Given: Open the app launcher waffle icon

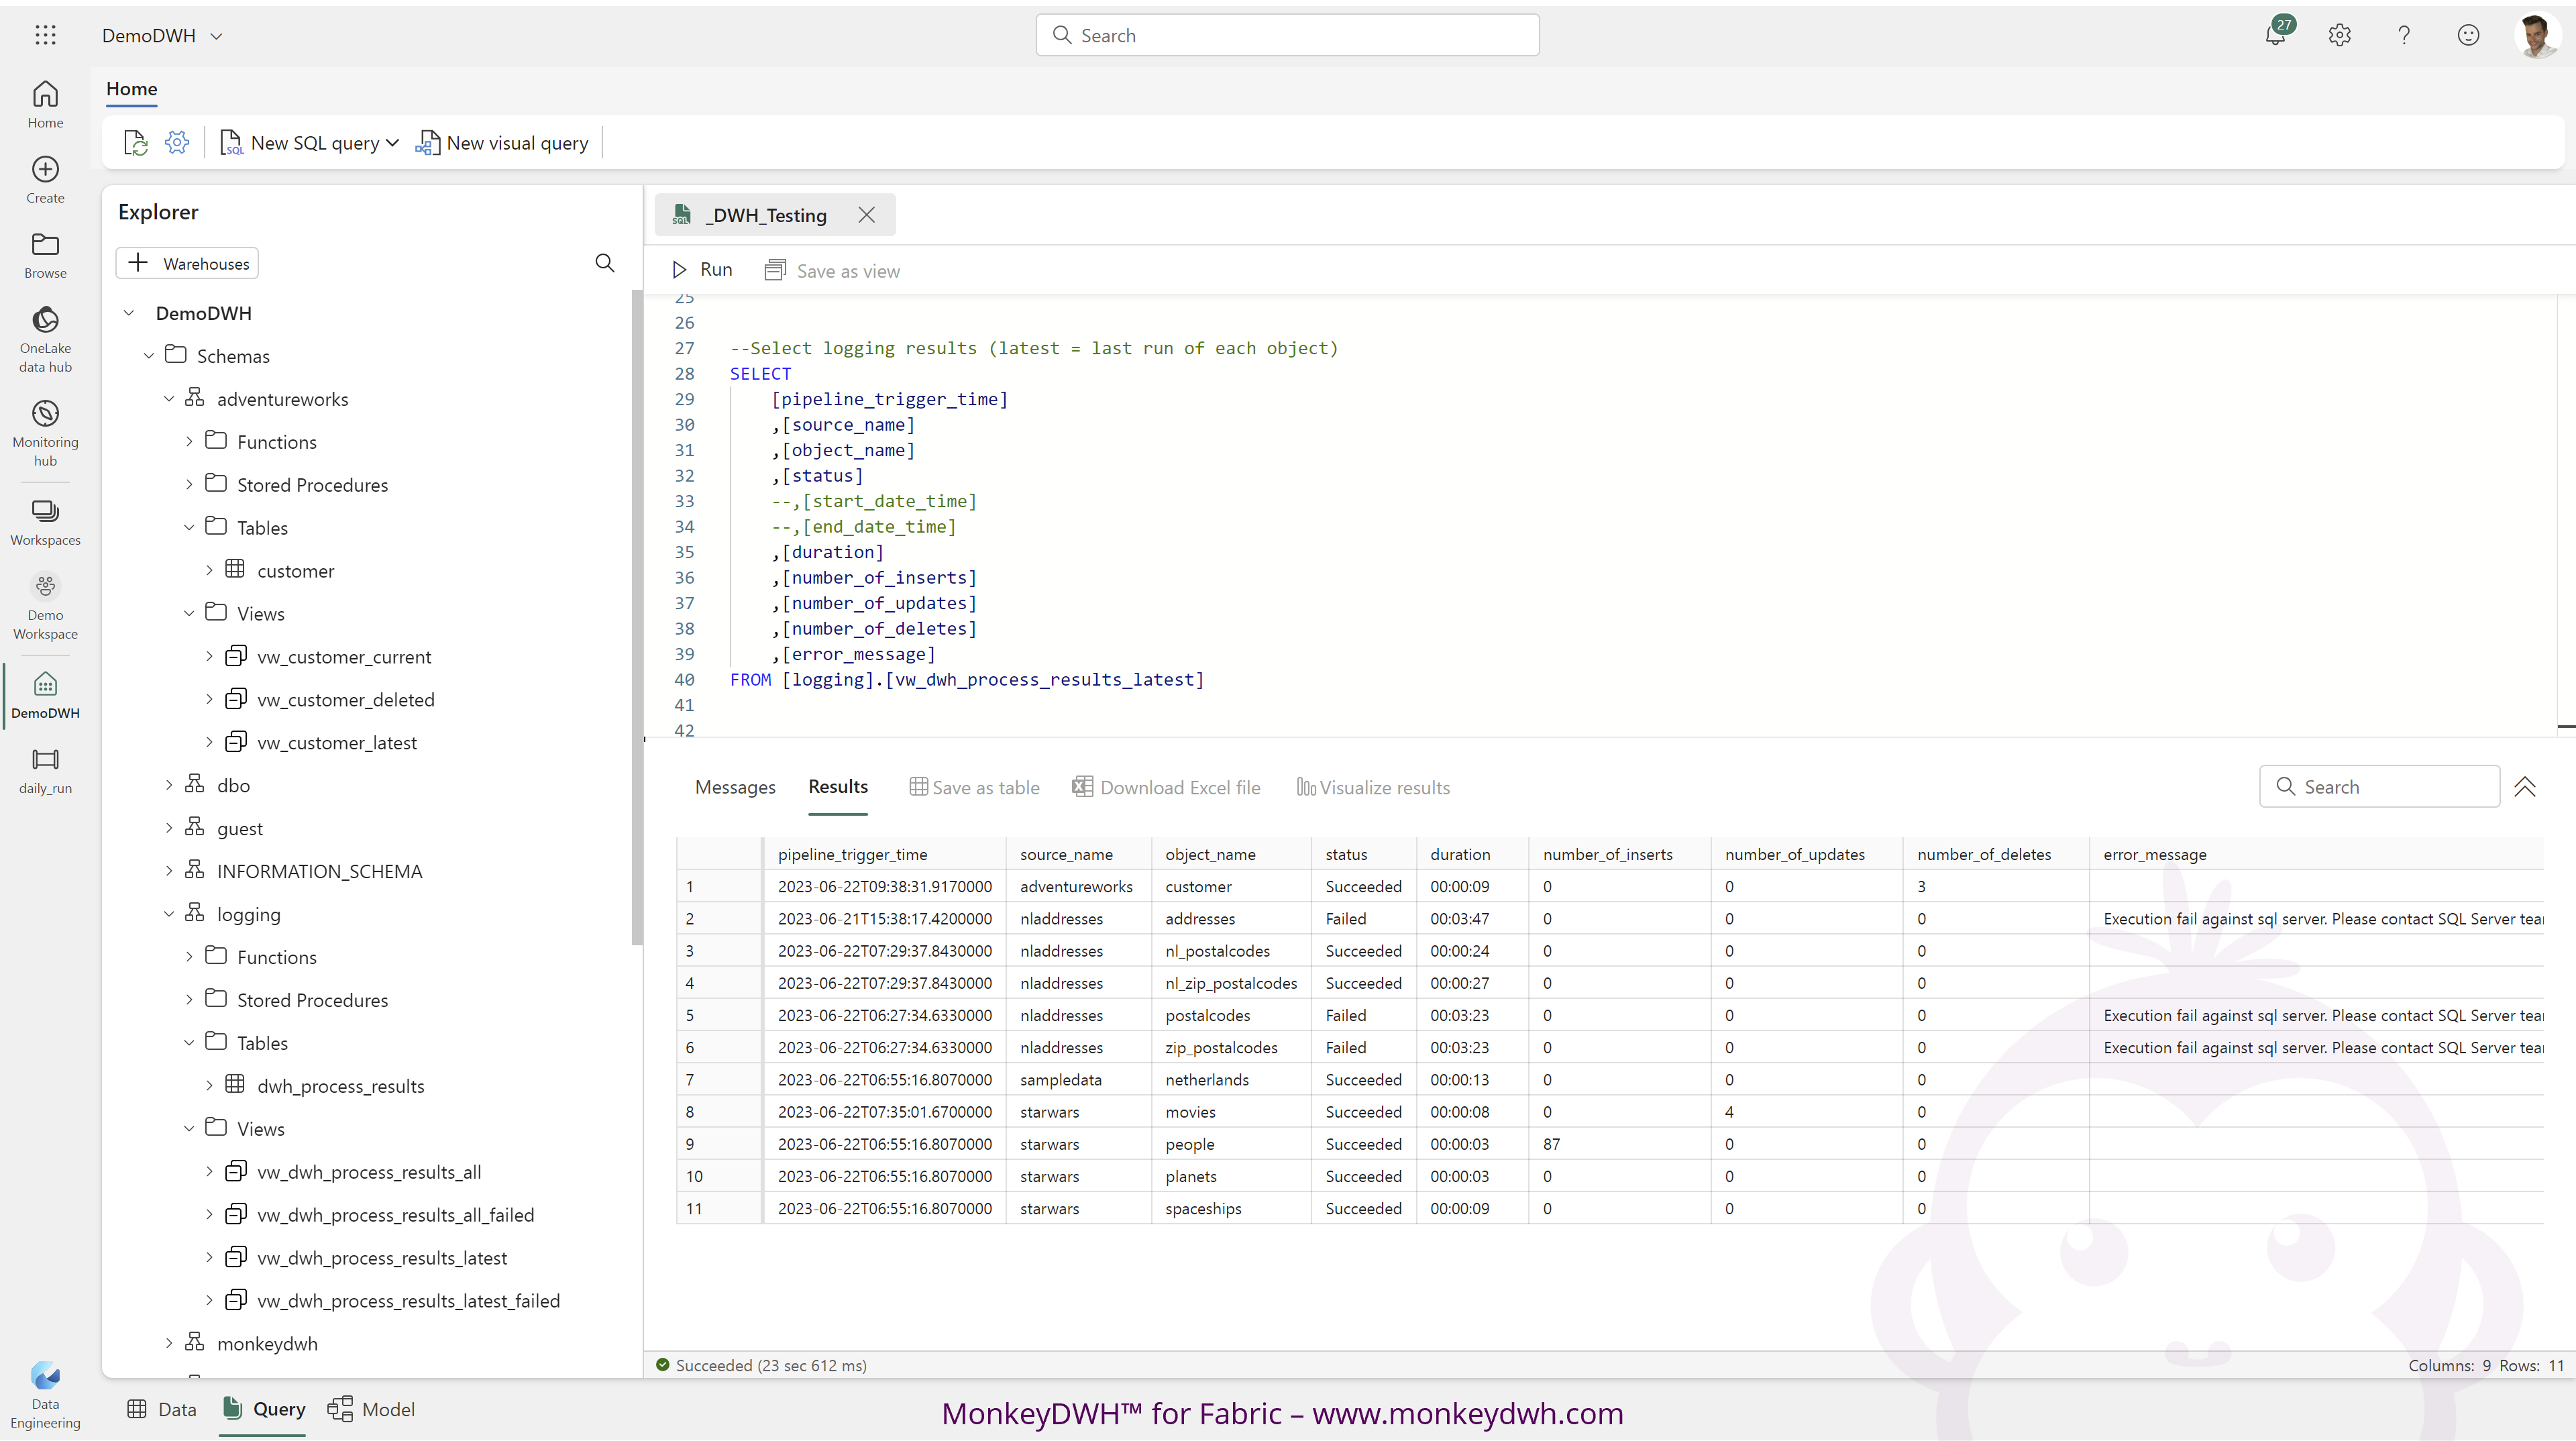Looking at the screenshot, I should (45, 35).
